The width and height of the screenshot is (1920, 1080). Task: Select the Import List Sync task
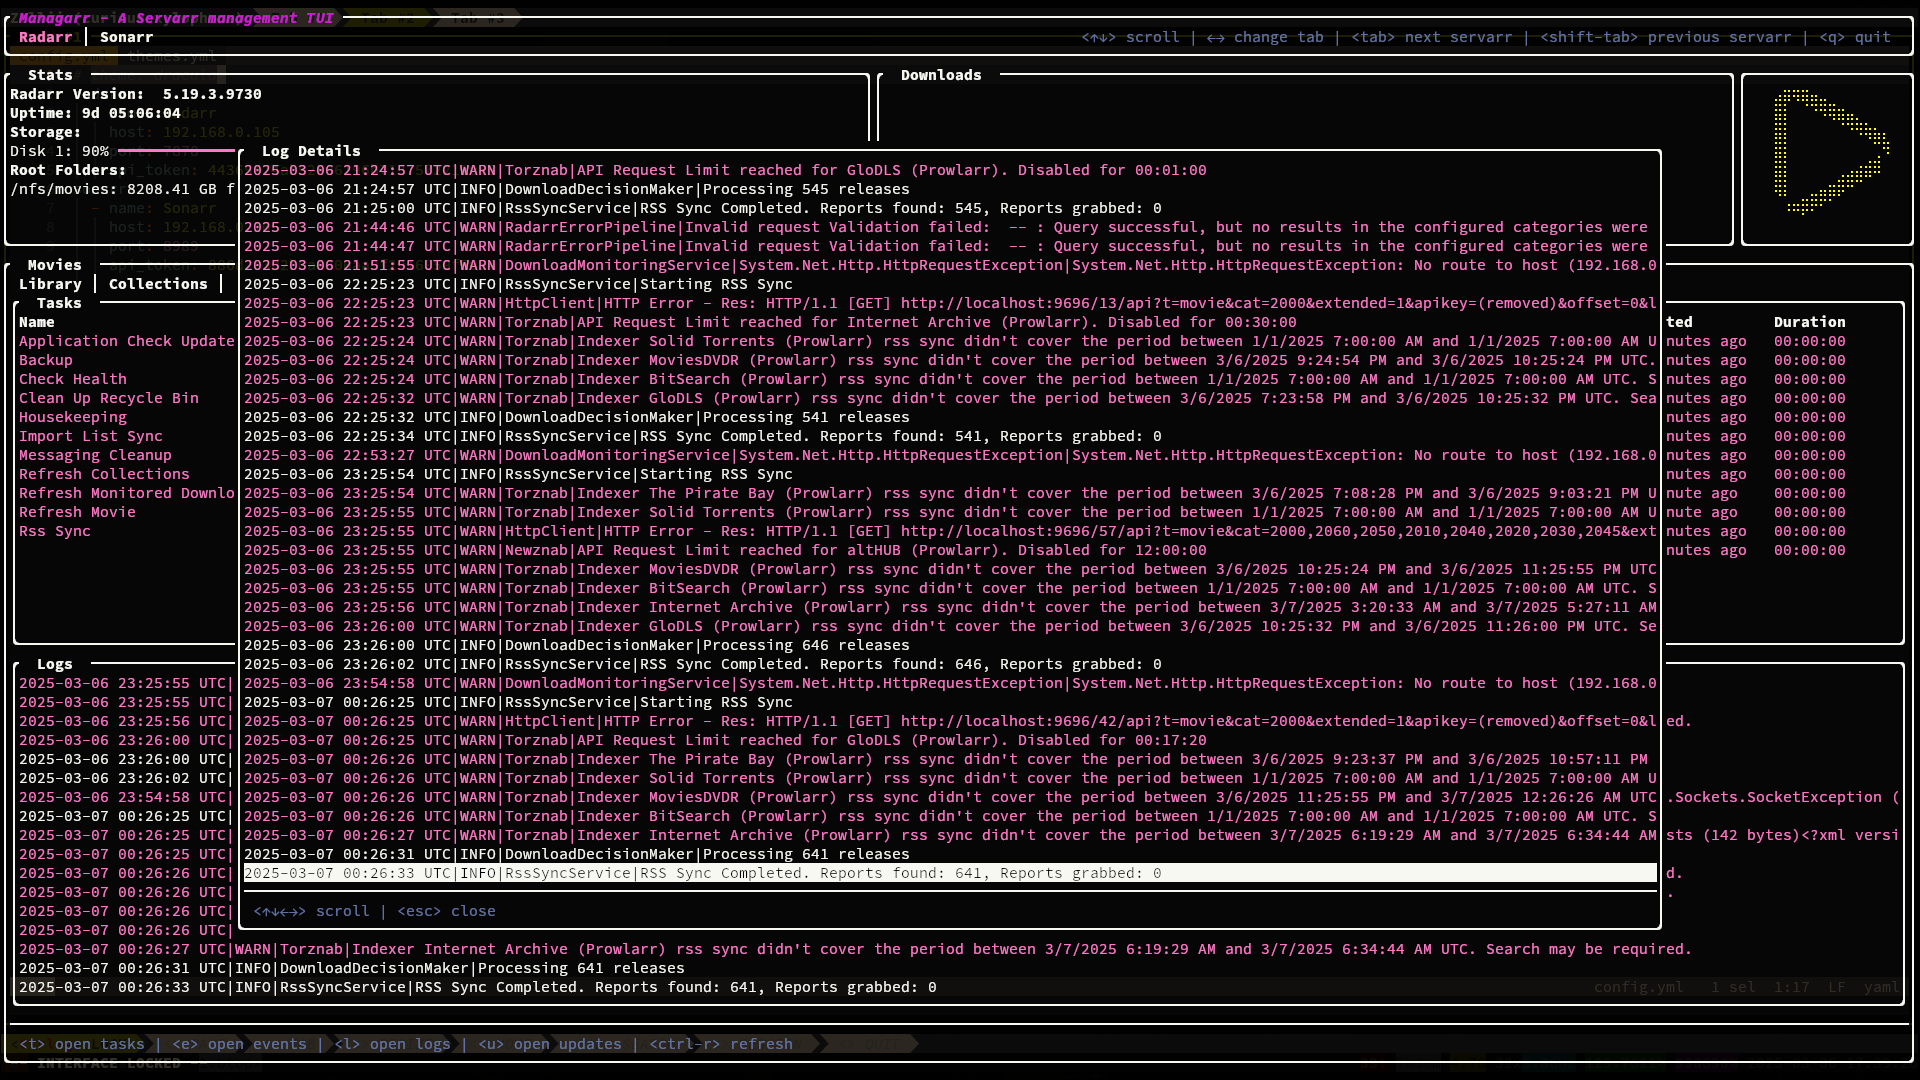pos(91,436)
